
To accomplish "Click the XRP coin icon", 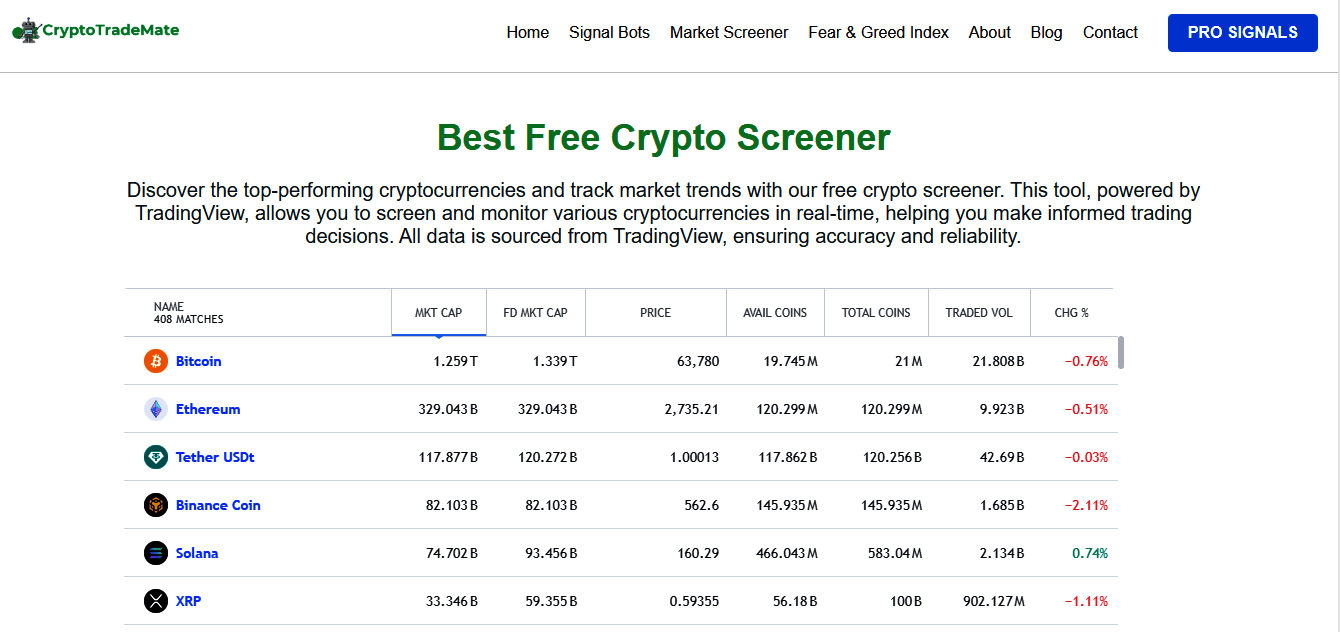I will point(155,601).
